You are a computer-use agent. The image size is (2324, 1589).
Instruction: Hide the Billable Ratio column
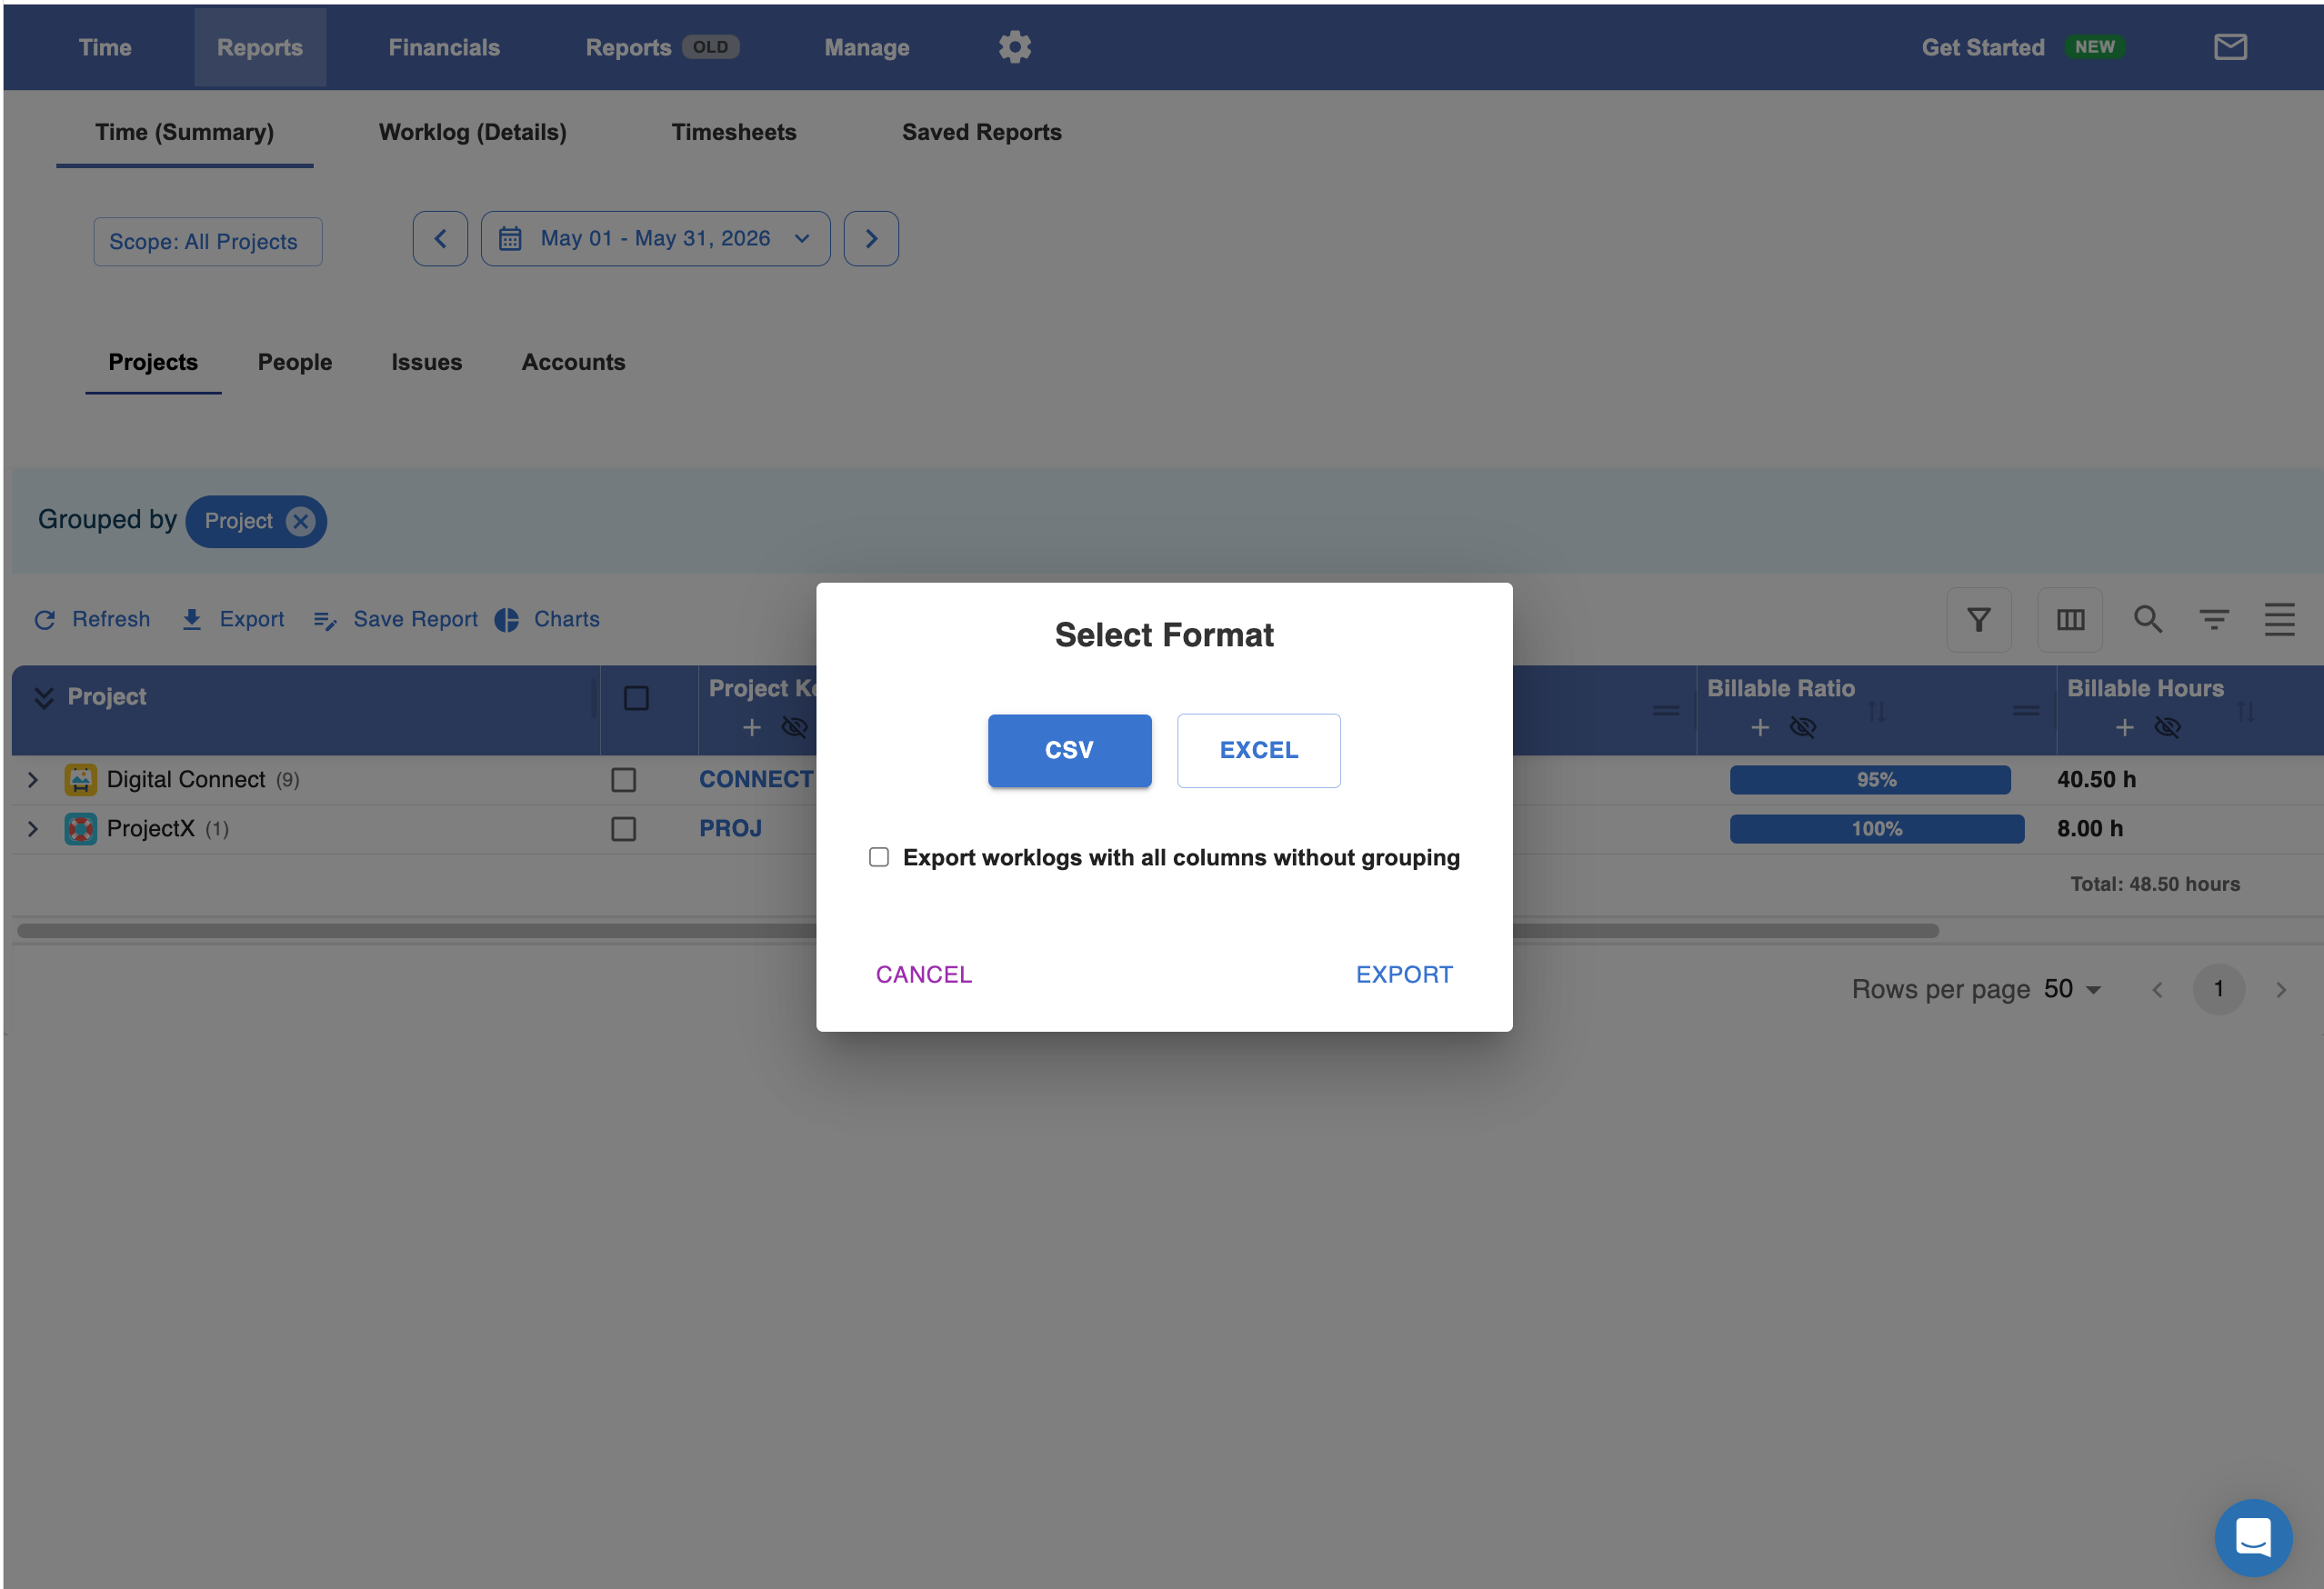pyautogui.click(x=1803, y=727)
